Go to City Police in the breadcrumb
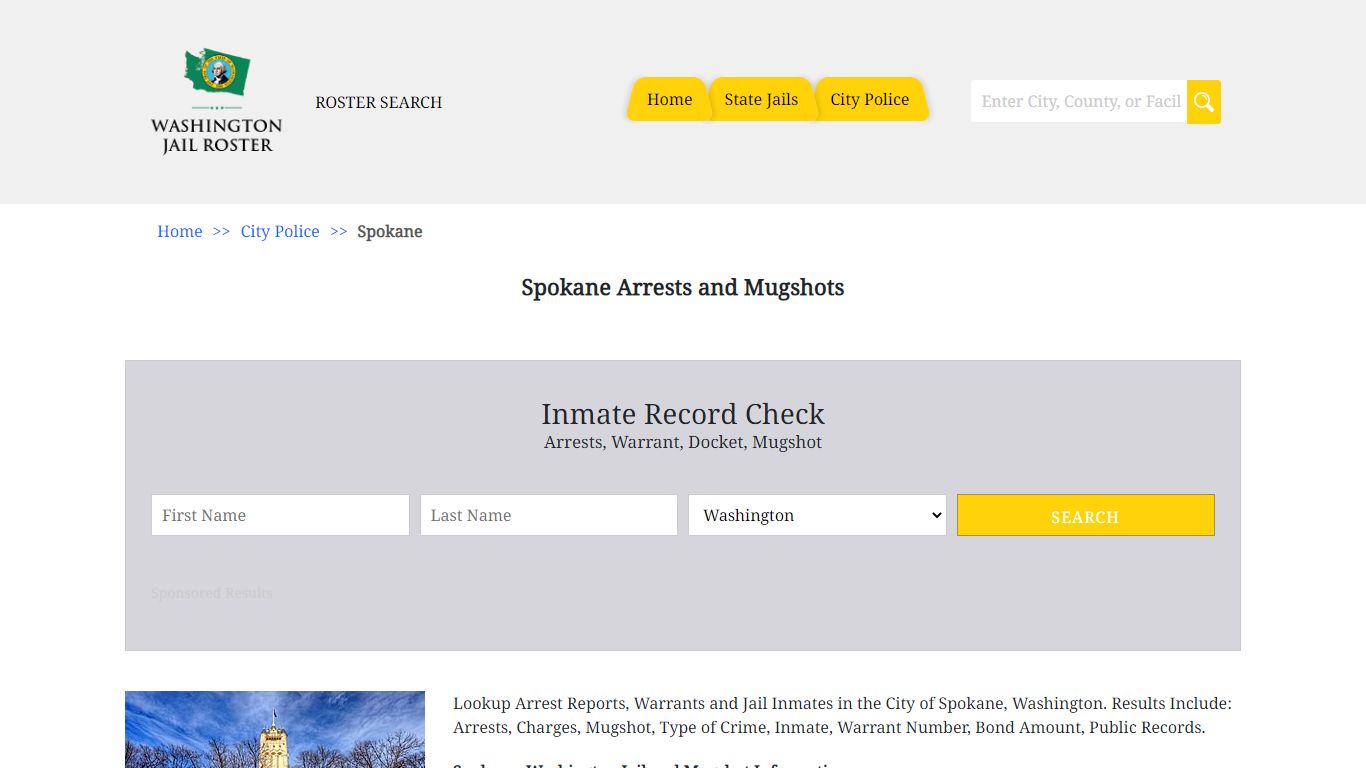Image resolution: width=1366 pixels, height=768 pixels. [x=280, y=231]
